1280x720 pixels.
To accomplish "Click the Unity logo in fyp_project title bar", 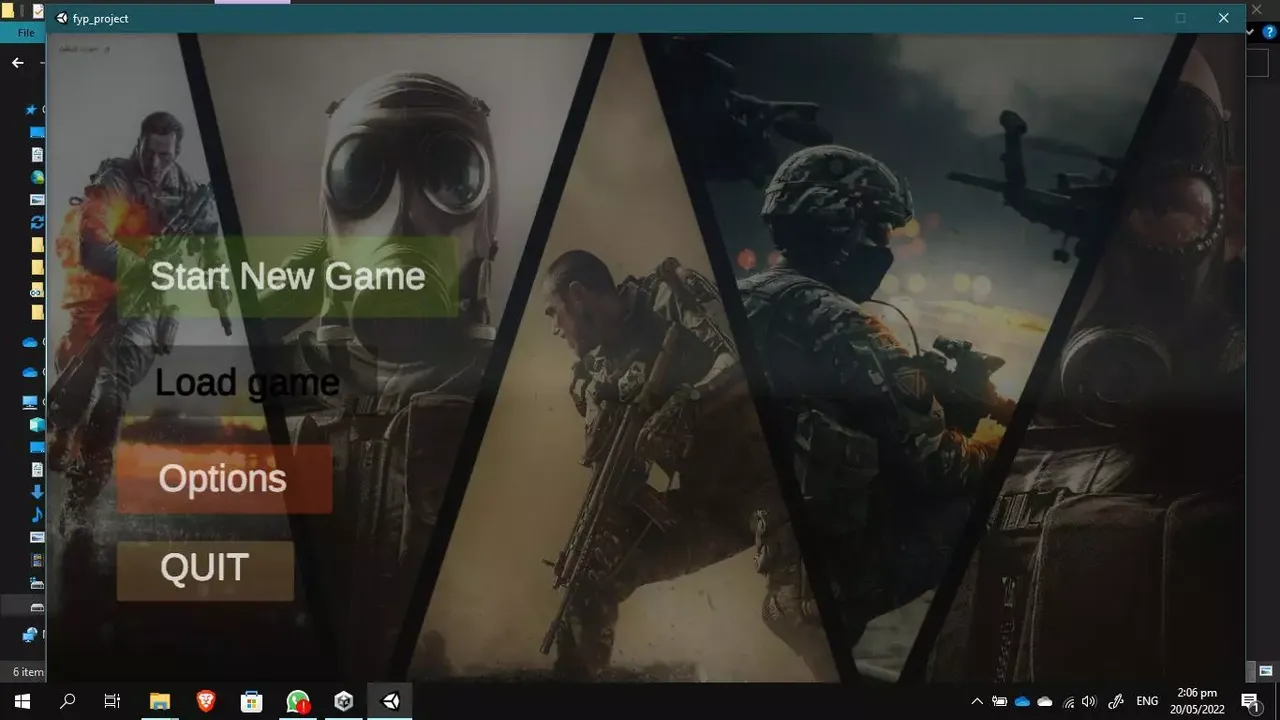I will coord(62,18).
